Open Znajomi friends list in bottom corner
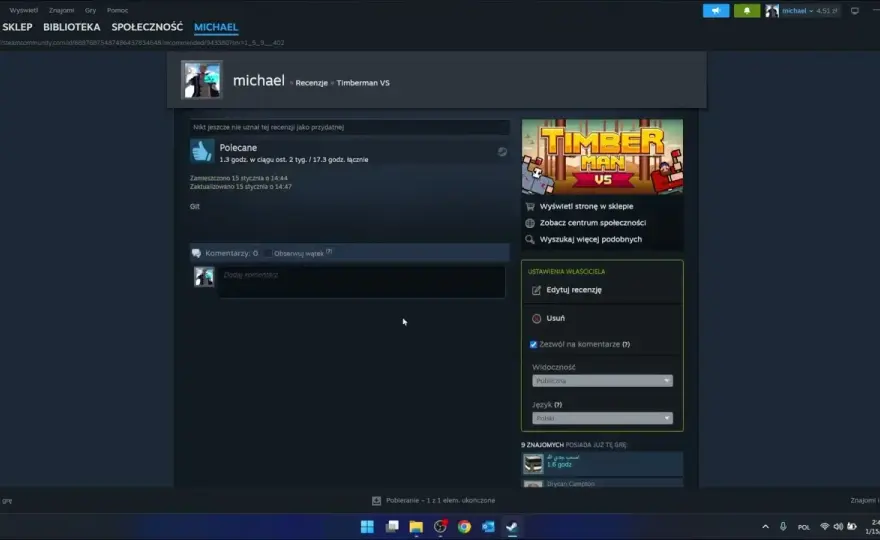Viewport: 880px width, 540px height. pos(864,501)
